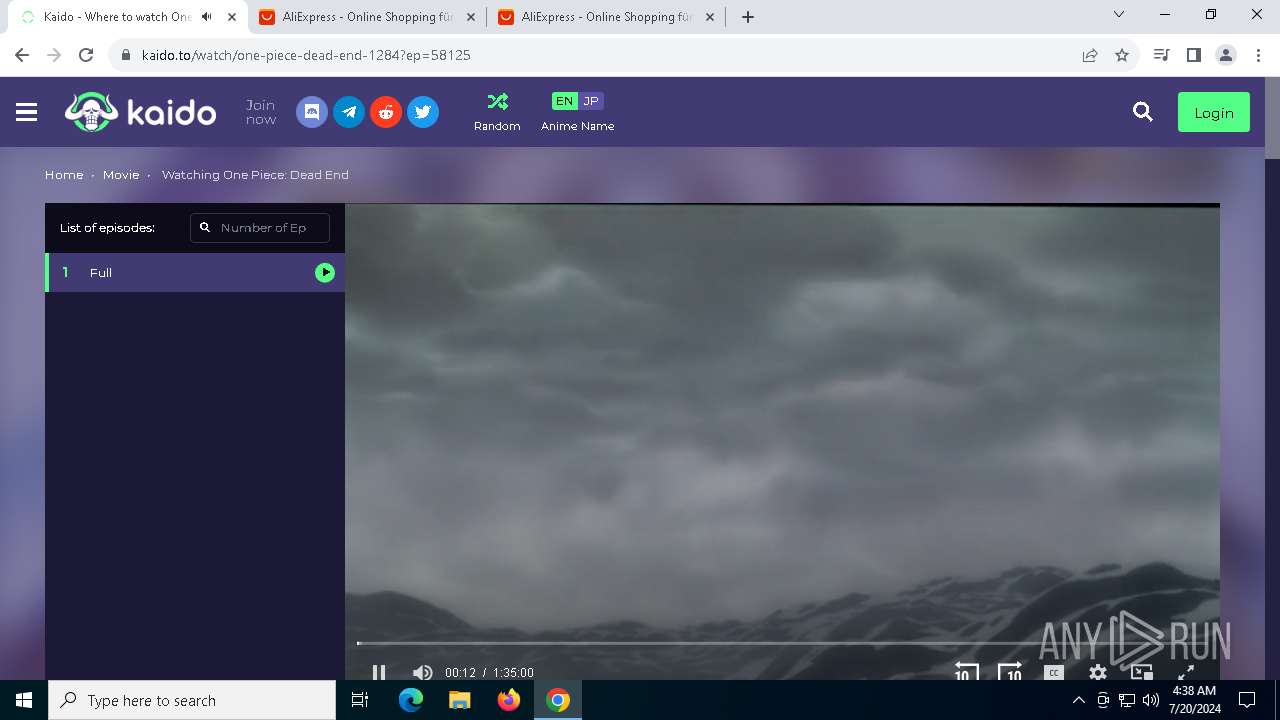Open a new browser tab
The width and height of the screenshot is (1280, 720).
click(x=748, y=17)
